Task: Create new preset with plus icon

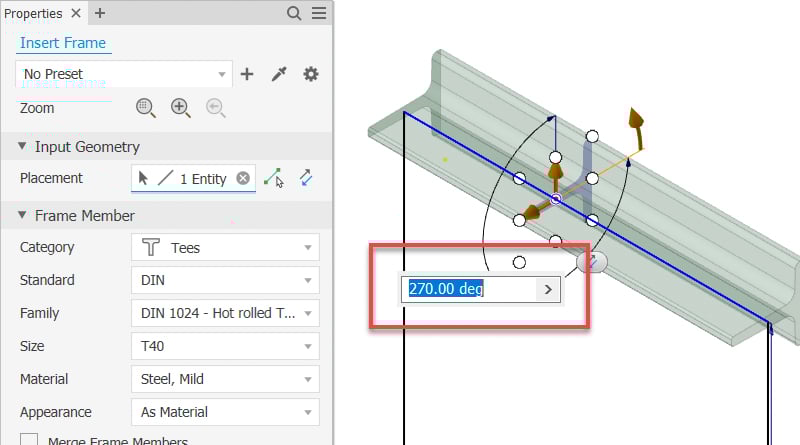Action: pos(247,74)
